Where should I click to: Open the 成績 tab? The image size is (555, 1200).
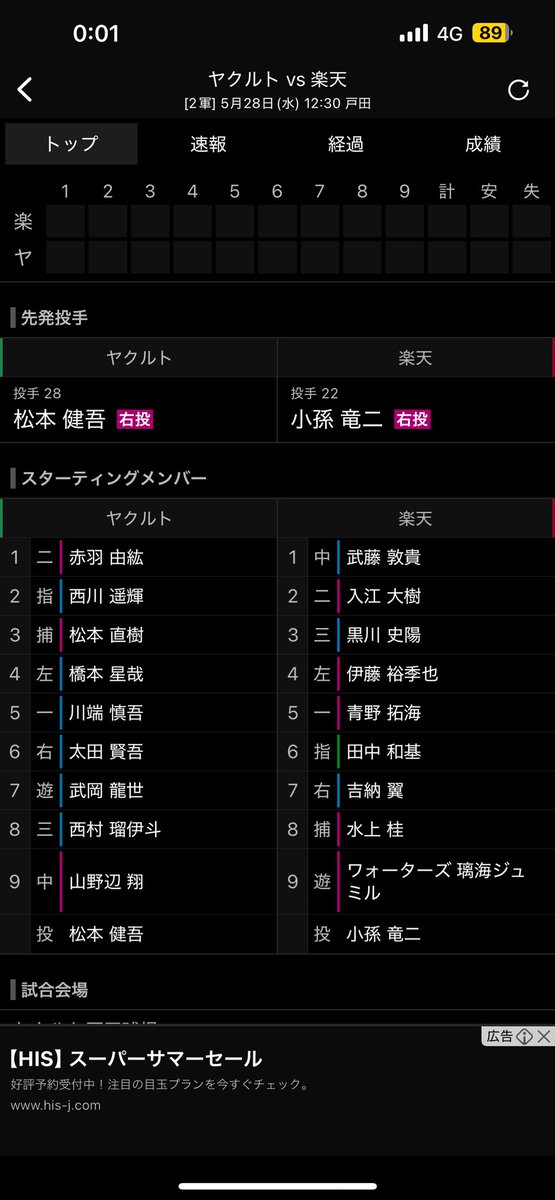[483, 144]
